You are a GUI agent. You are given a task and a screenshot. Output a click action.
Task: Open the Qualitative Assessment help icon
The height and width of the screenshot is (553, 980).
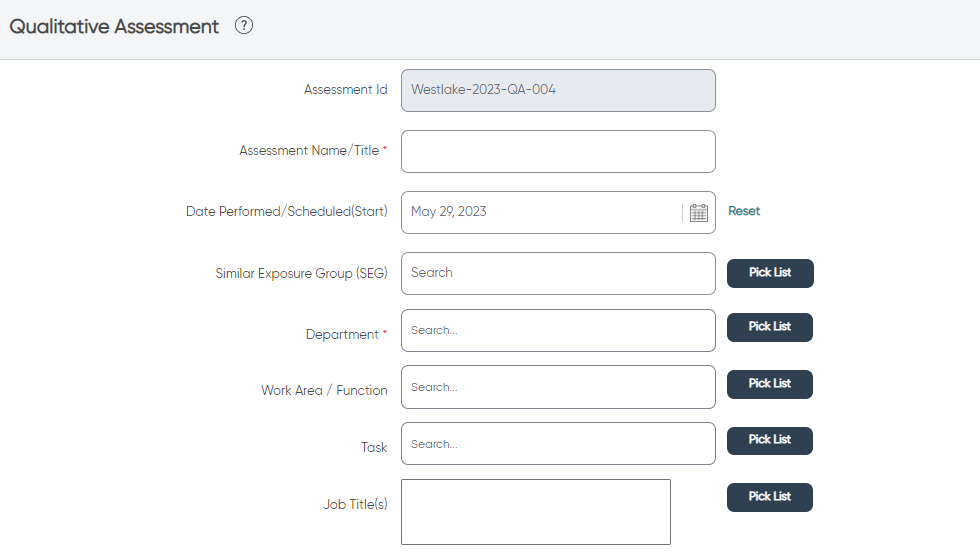[244, 26]
